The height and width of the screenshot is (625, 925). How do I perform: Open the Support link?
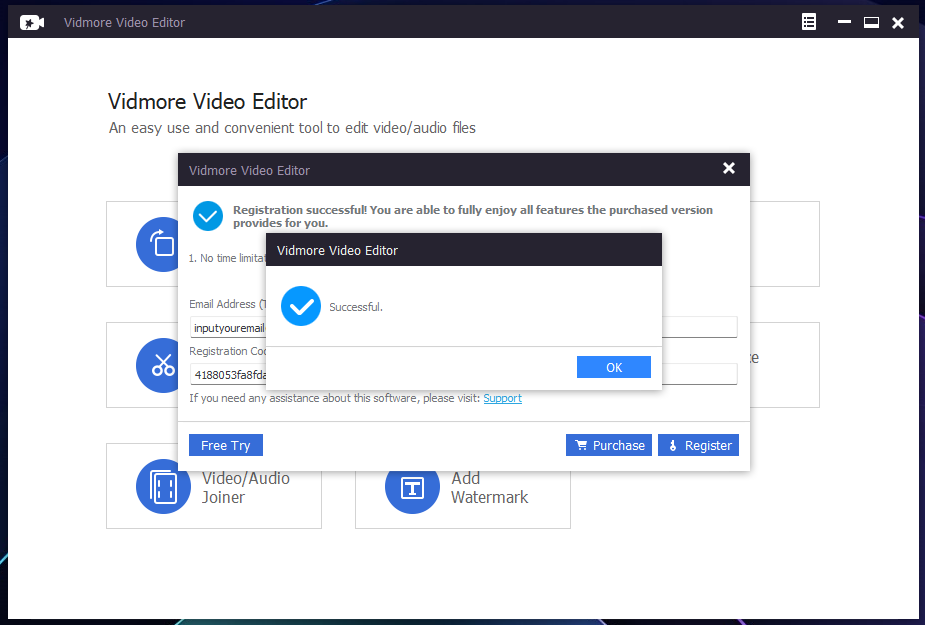click(502, 398)
